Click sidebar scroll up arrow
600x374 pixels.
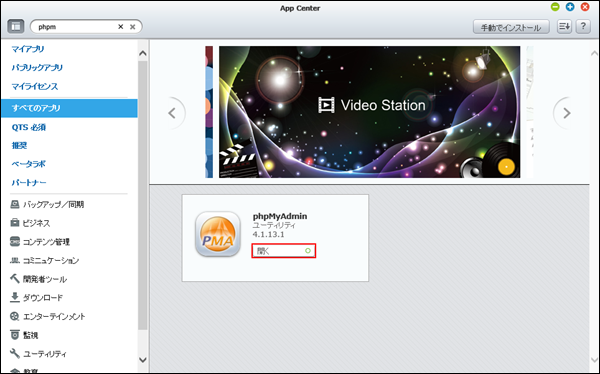tap(143, 53)
